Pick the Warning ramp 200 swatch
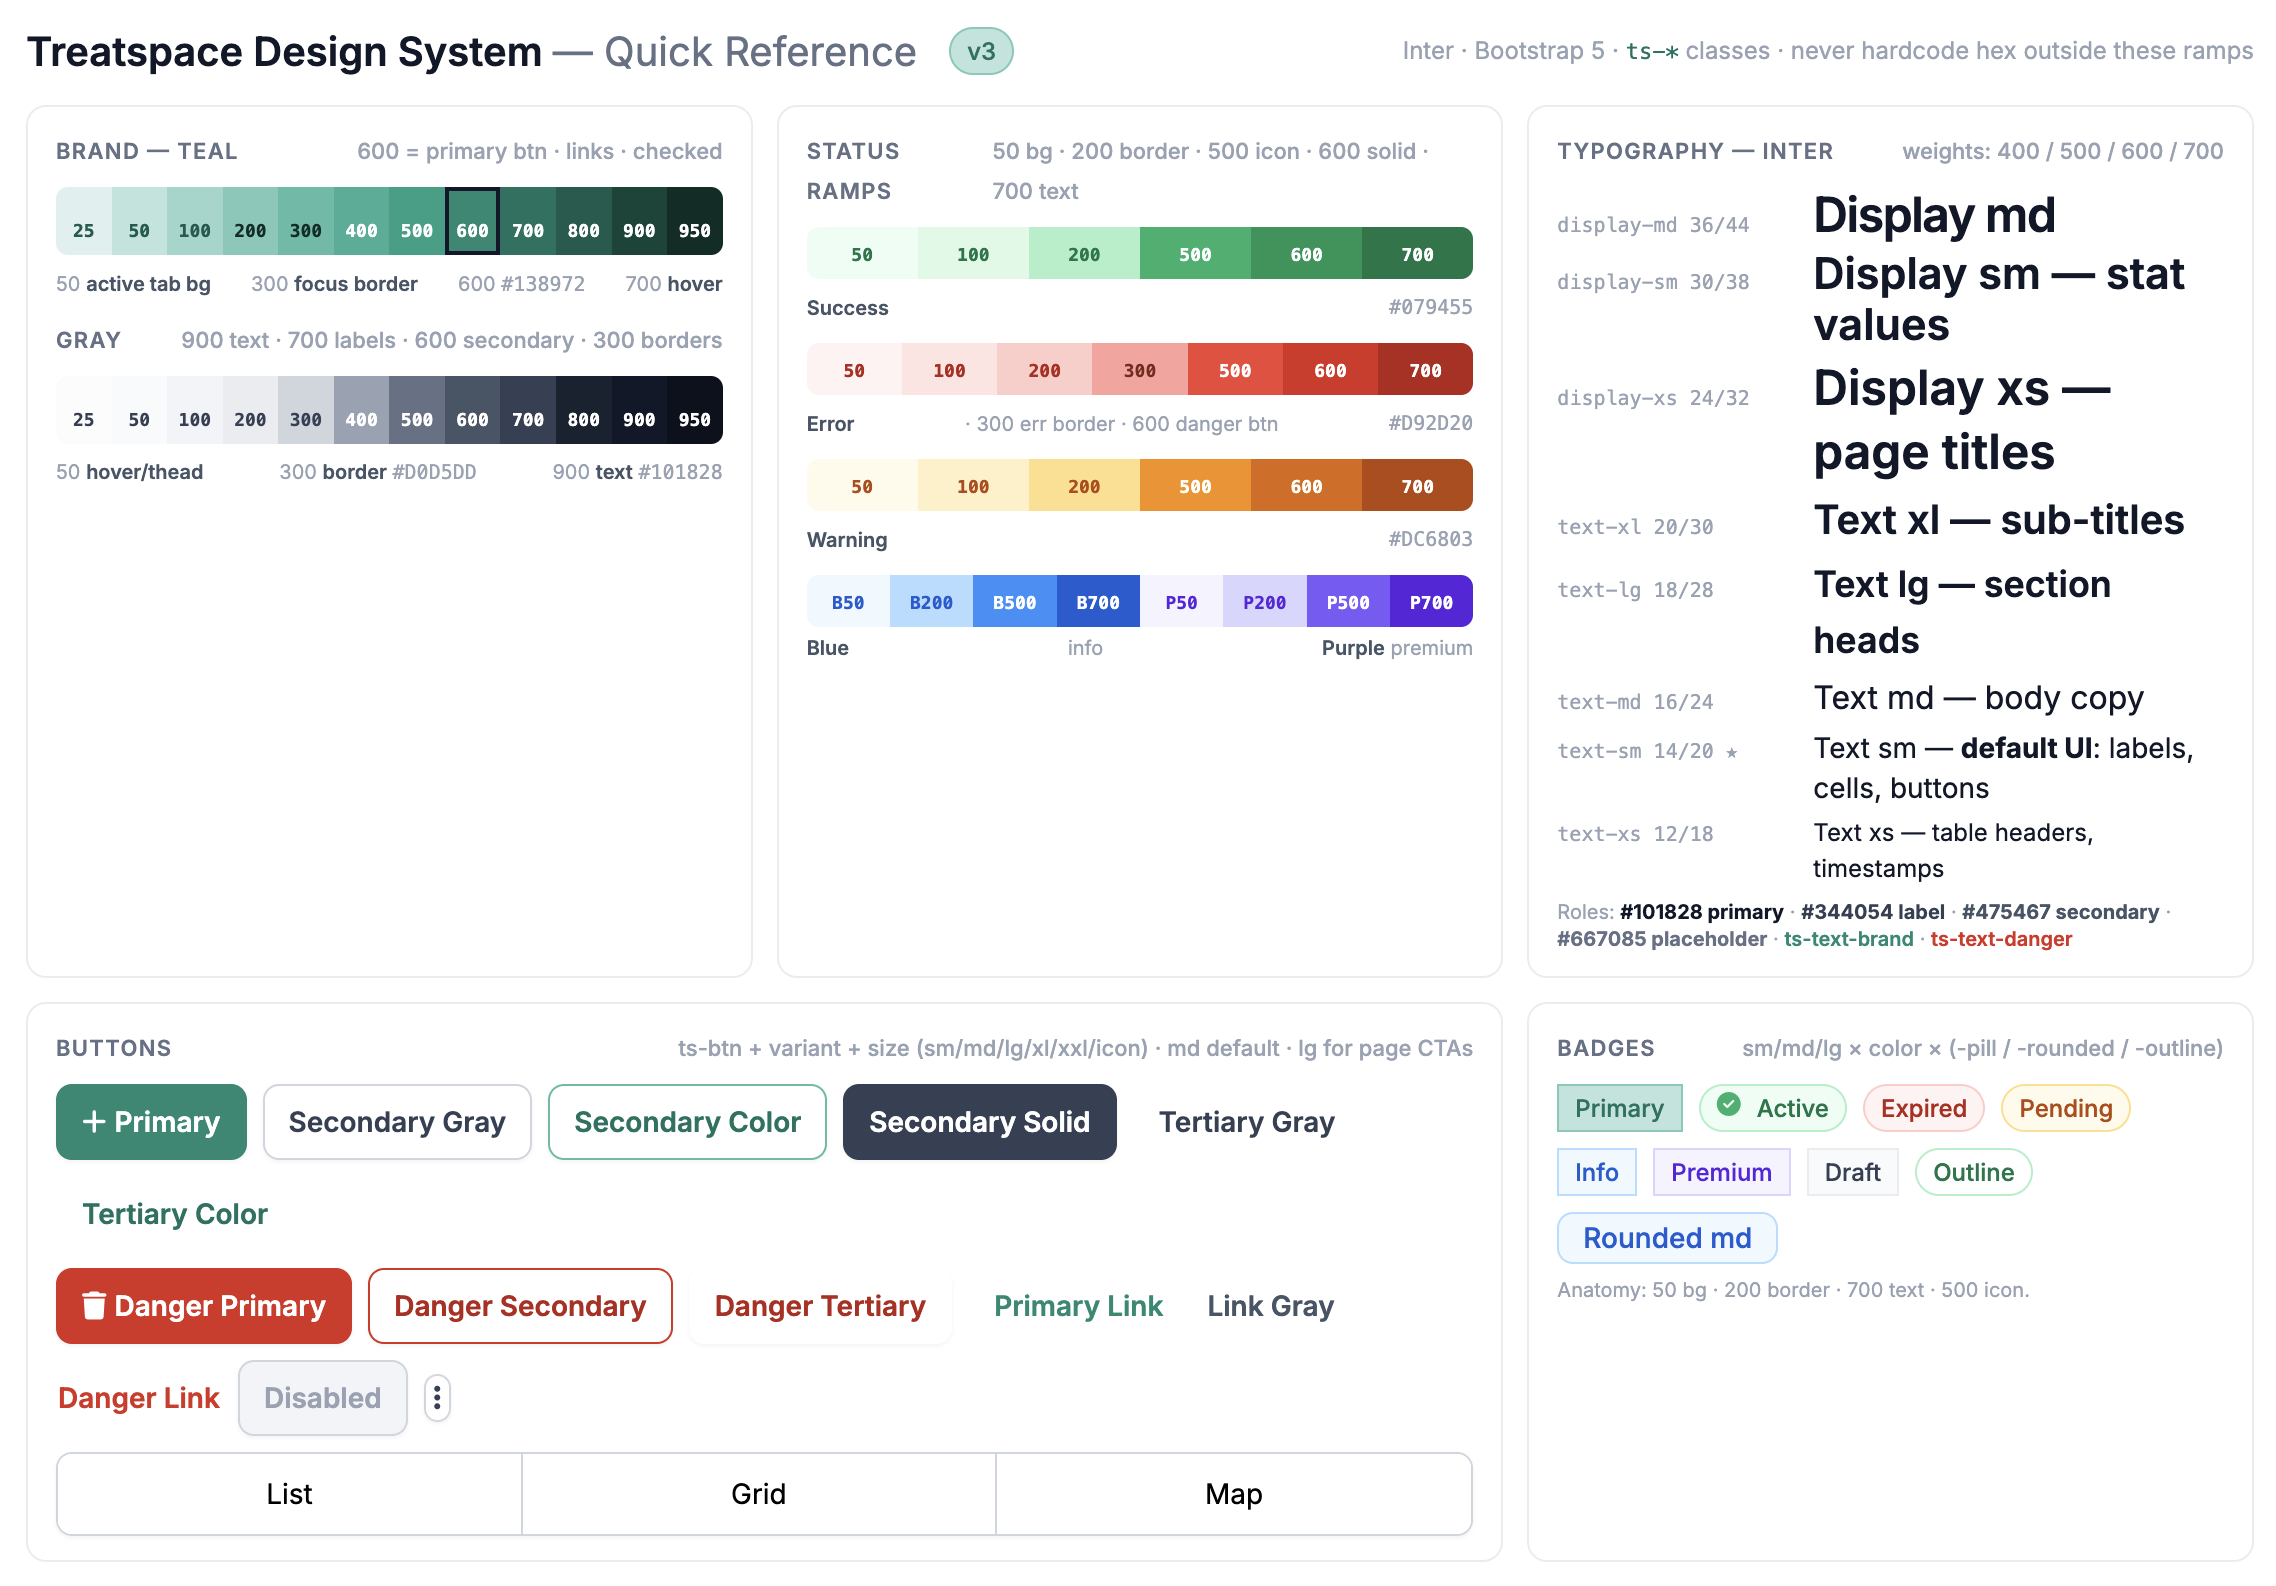This screenshot has width=2276, height=1586. tap(1084, 485)
